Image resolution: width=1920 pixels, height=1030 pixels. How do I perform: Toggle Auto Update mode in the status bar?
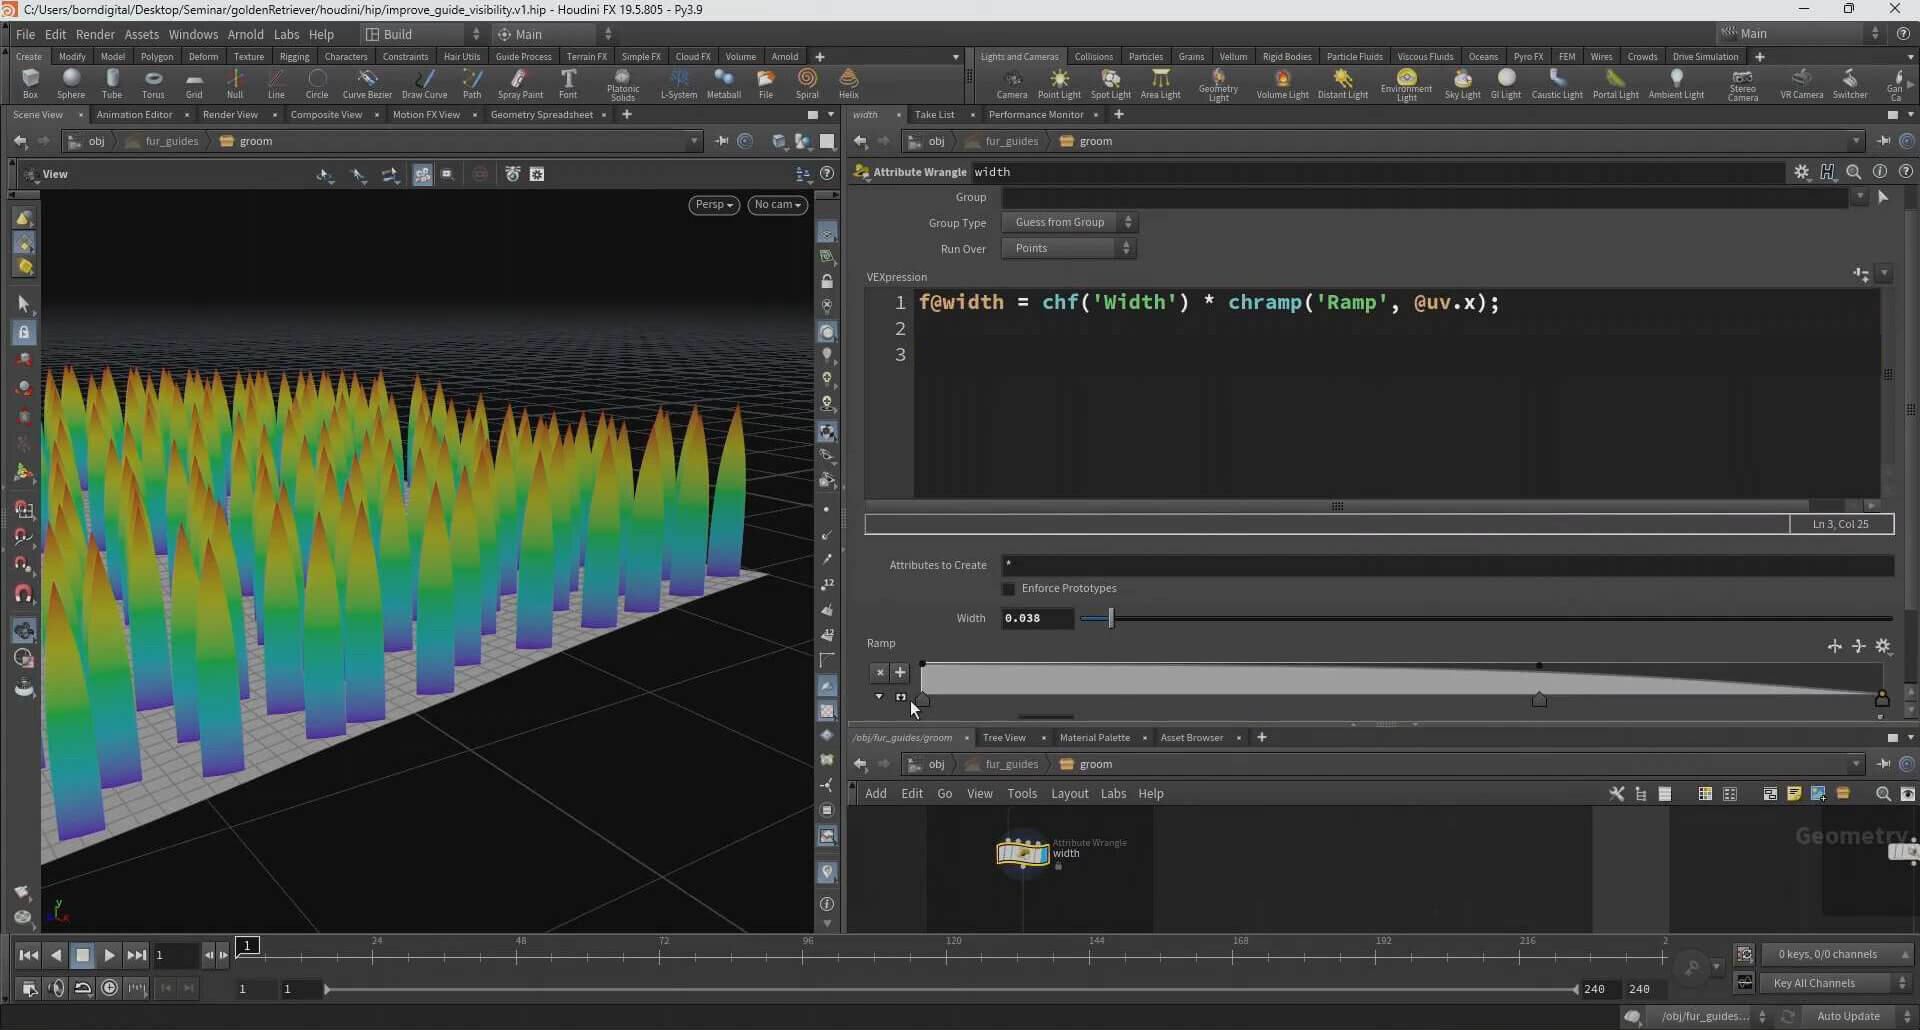(x=1849, y=1016)
